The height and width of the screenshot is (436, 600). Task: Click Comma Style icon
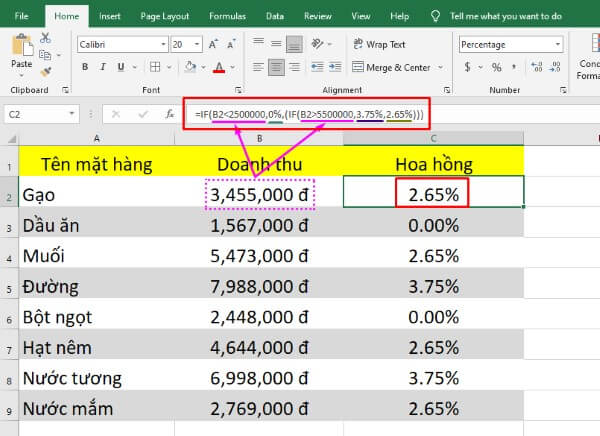pyautogui.click(x=514, y=67)
